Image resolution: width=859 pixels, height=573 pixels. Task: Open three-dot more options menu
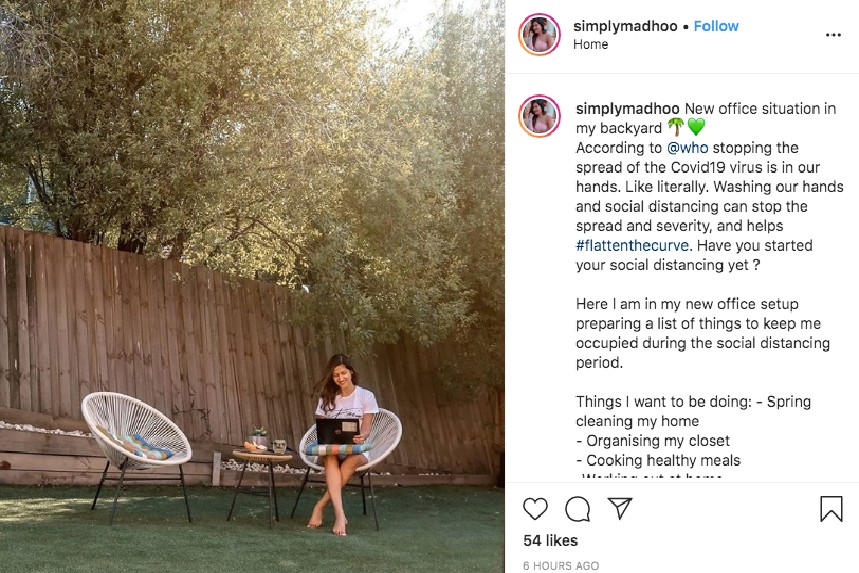point(833,35)
